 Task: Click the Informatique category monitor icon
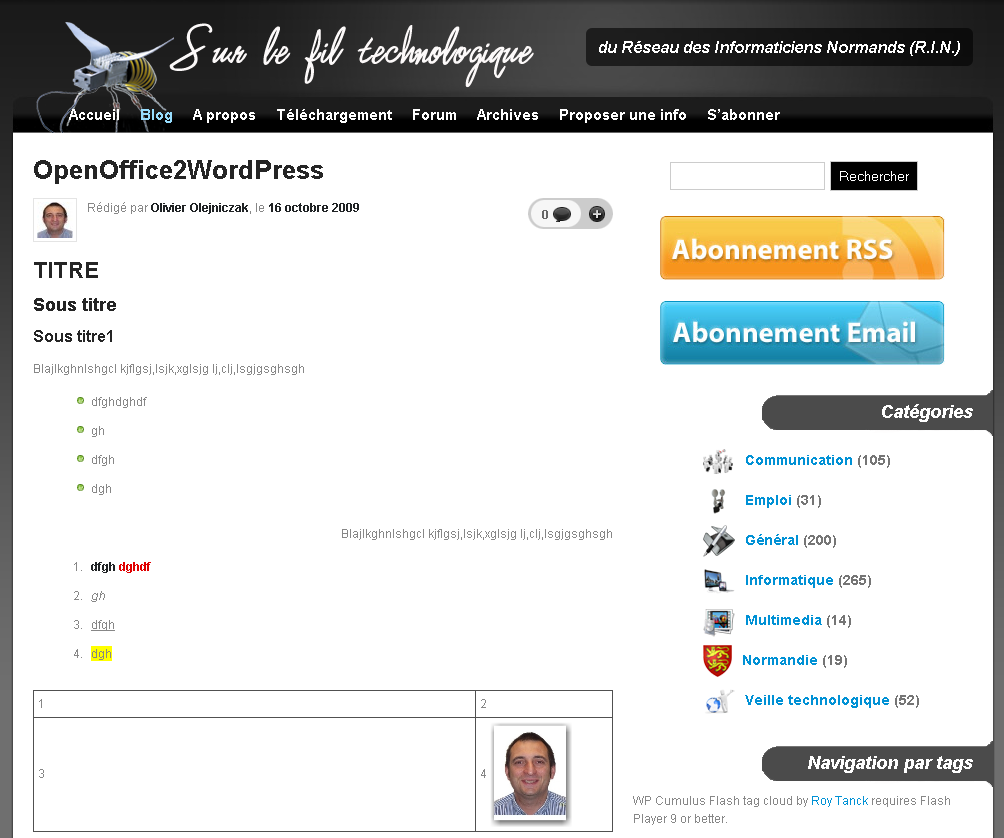718,581
